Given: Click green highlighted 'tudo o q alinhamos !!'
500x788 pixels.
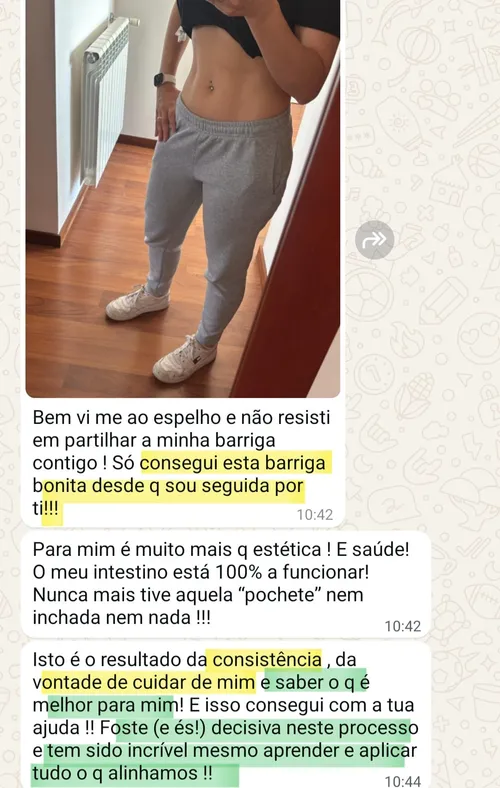Looking at the screenshot, I should [x=122, y=772].
